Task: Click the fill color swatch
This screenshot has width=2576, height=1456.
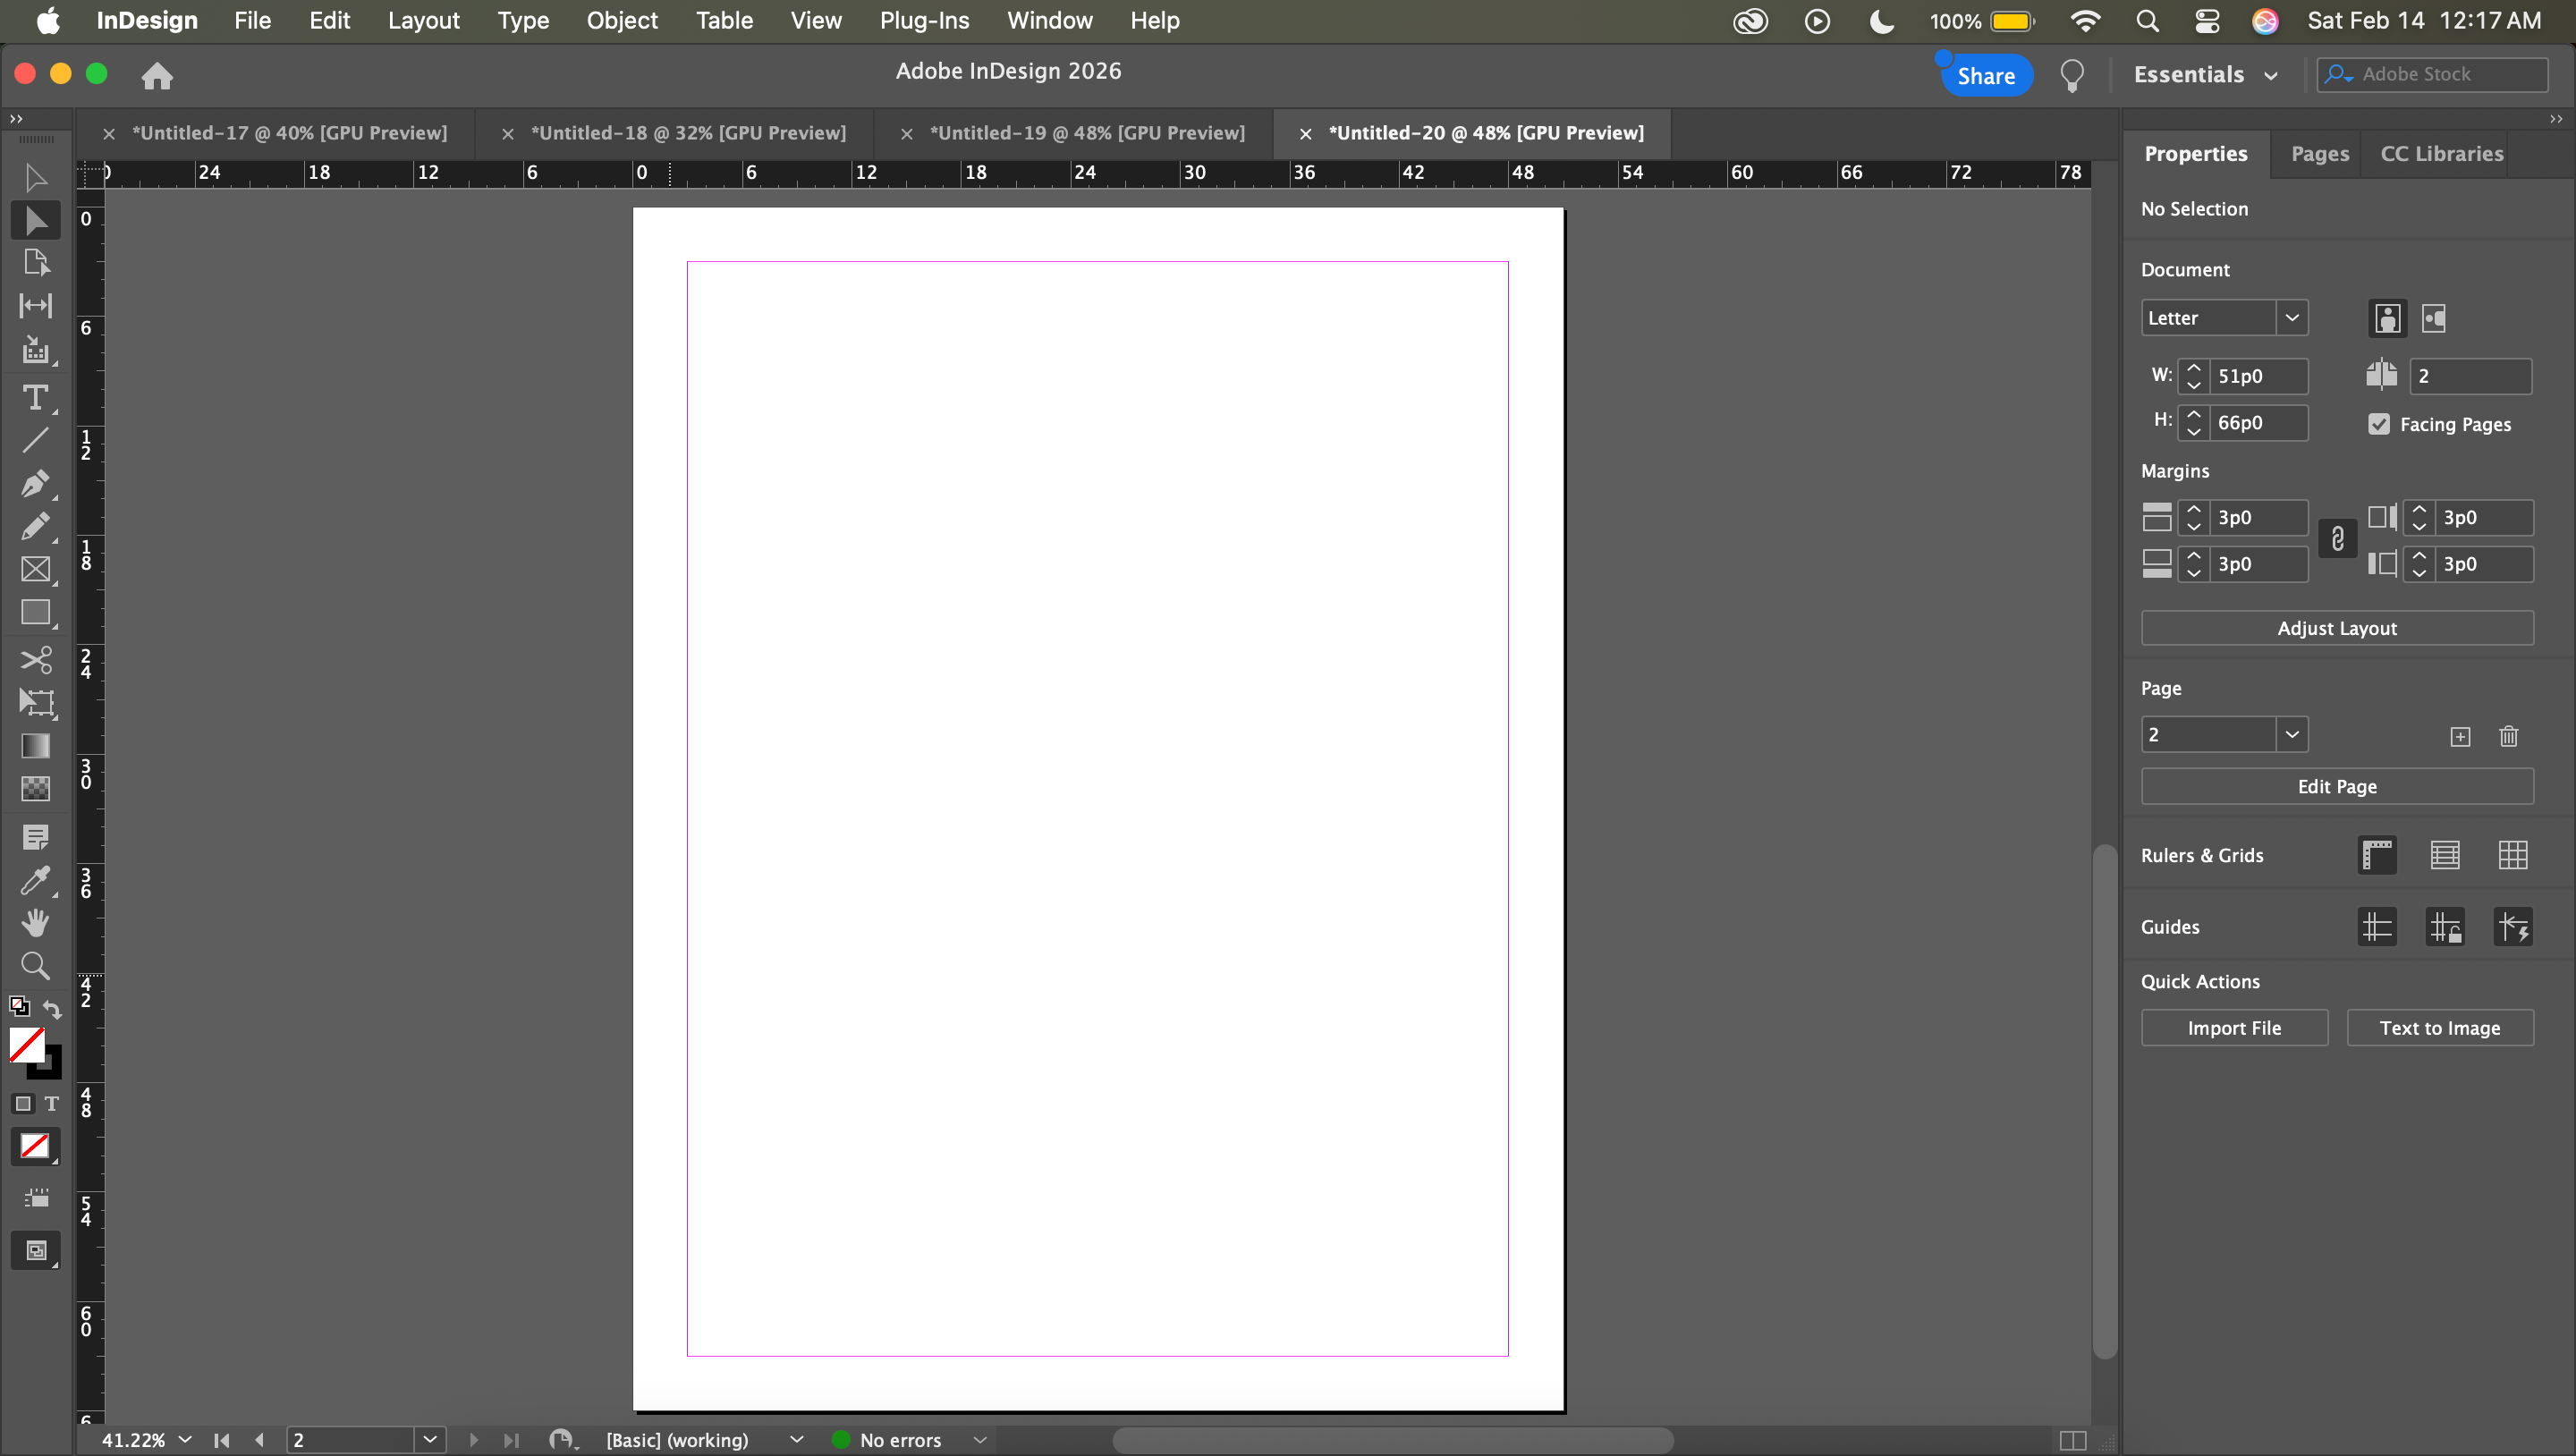Action: (26, 1045)
